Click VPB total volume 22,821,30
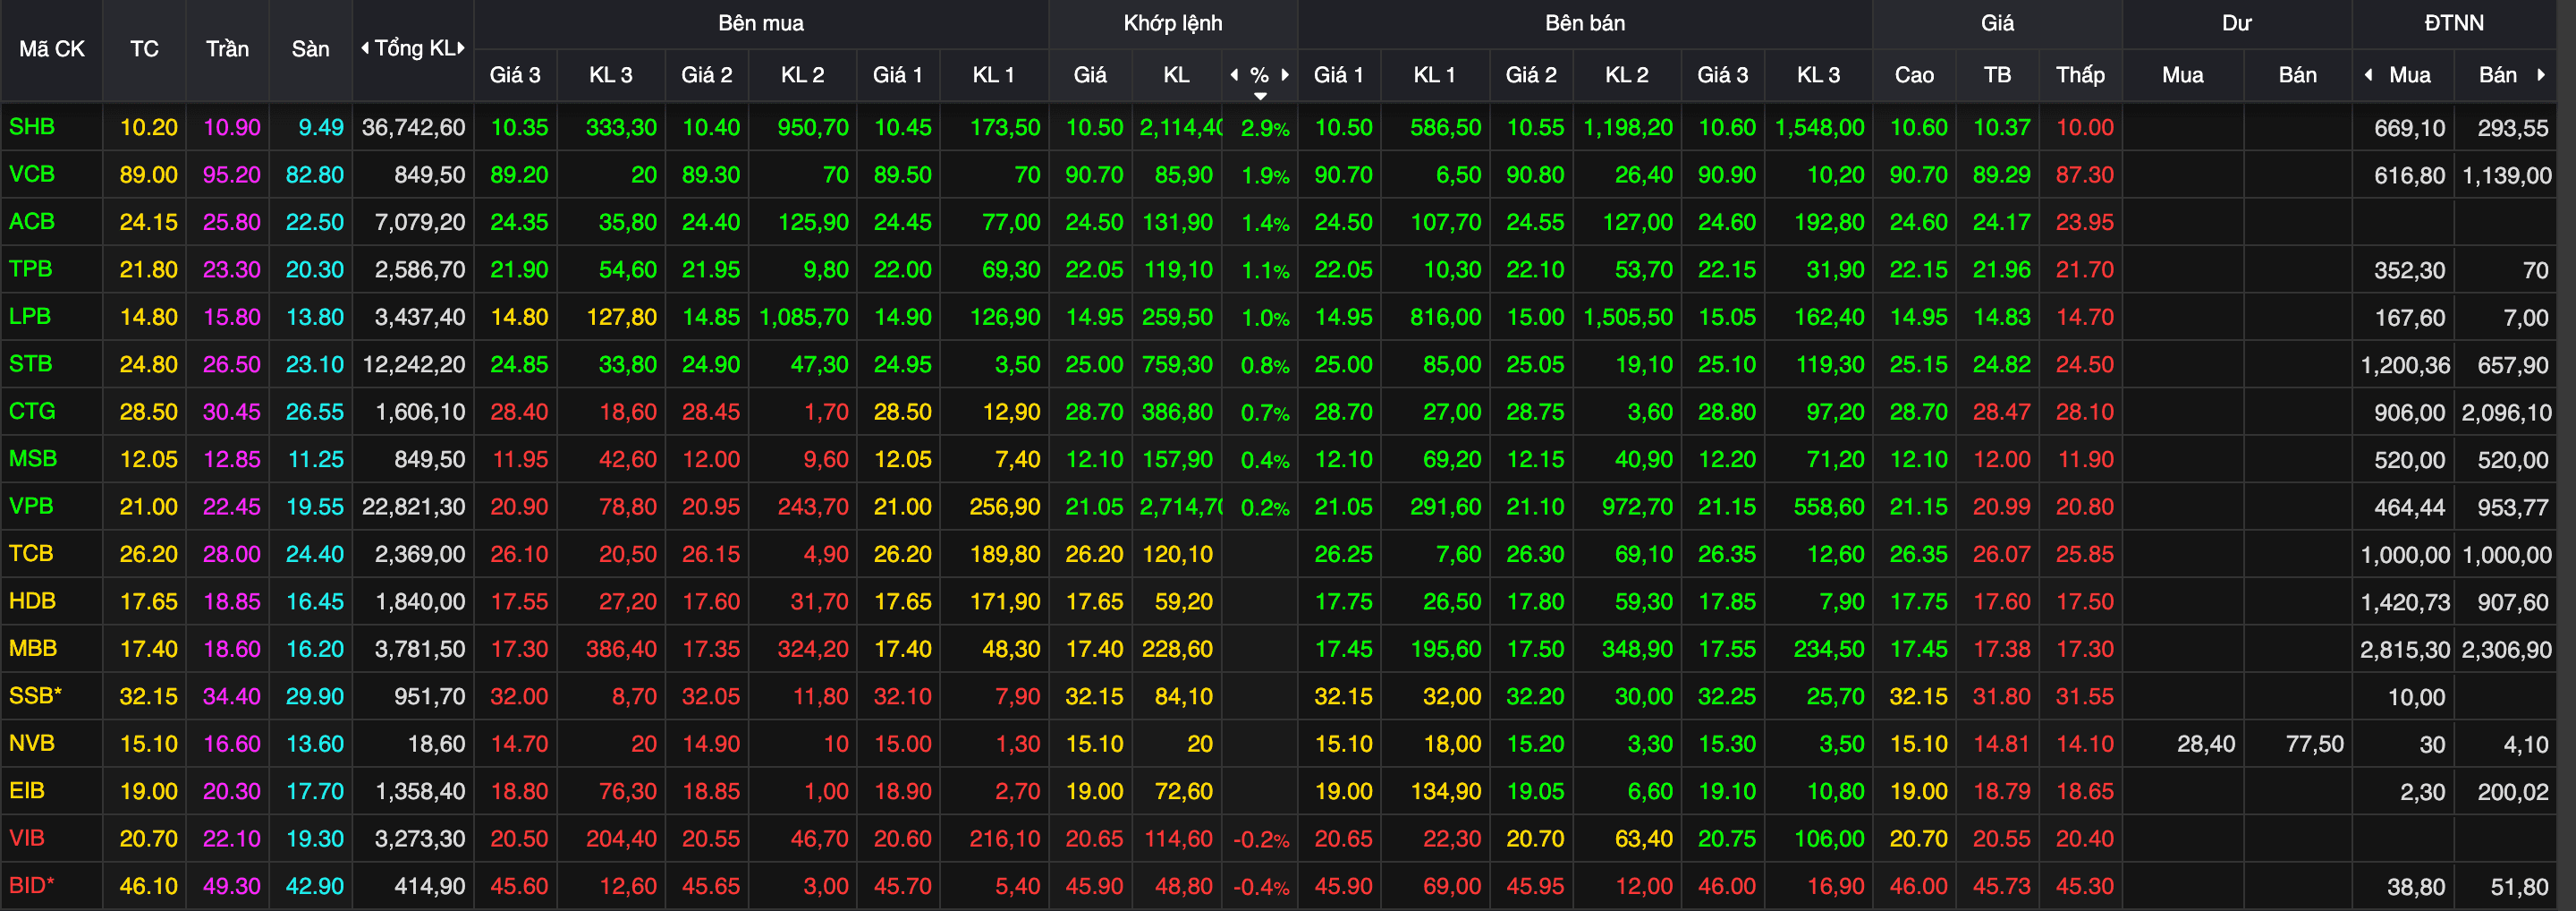The width and height of the screenshot is (2576, 911). [413, 506]
